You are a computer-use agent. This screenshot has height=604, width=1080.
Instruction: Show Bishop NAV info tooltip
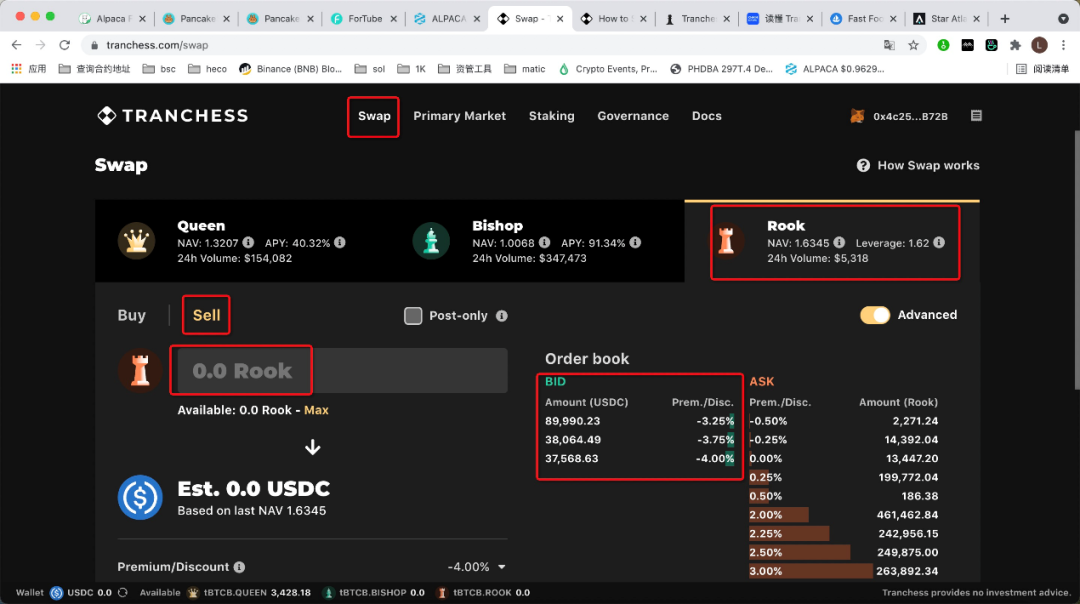(x=544, y=242)
